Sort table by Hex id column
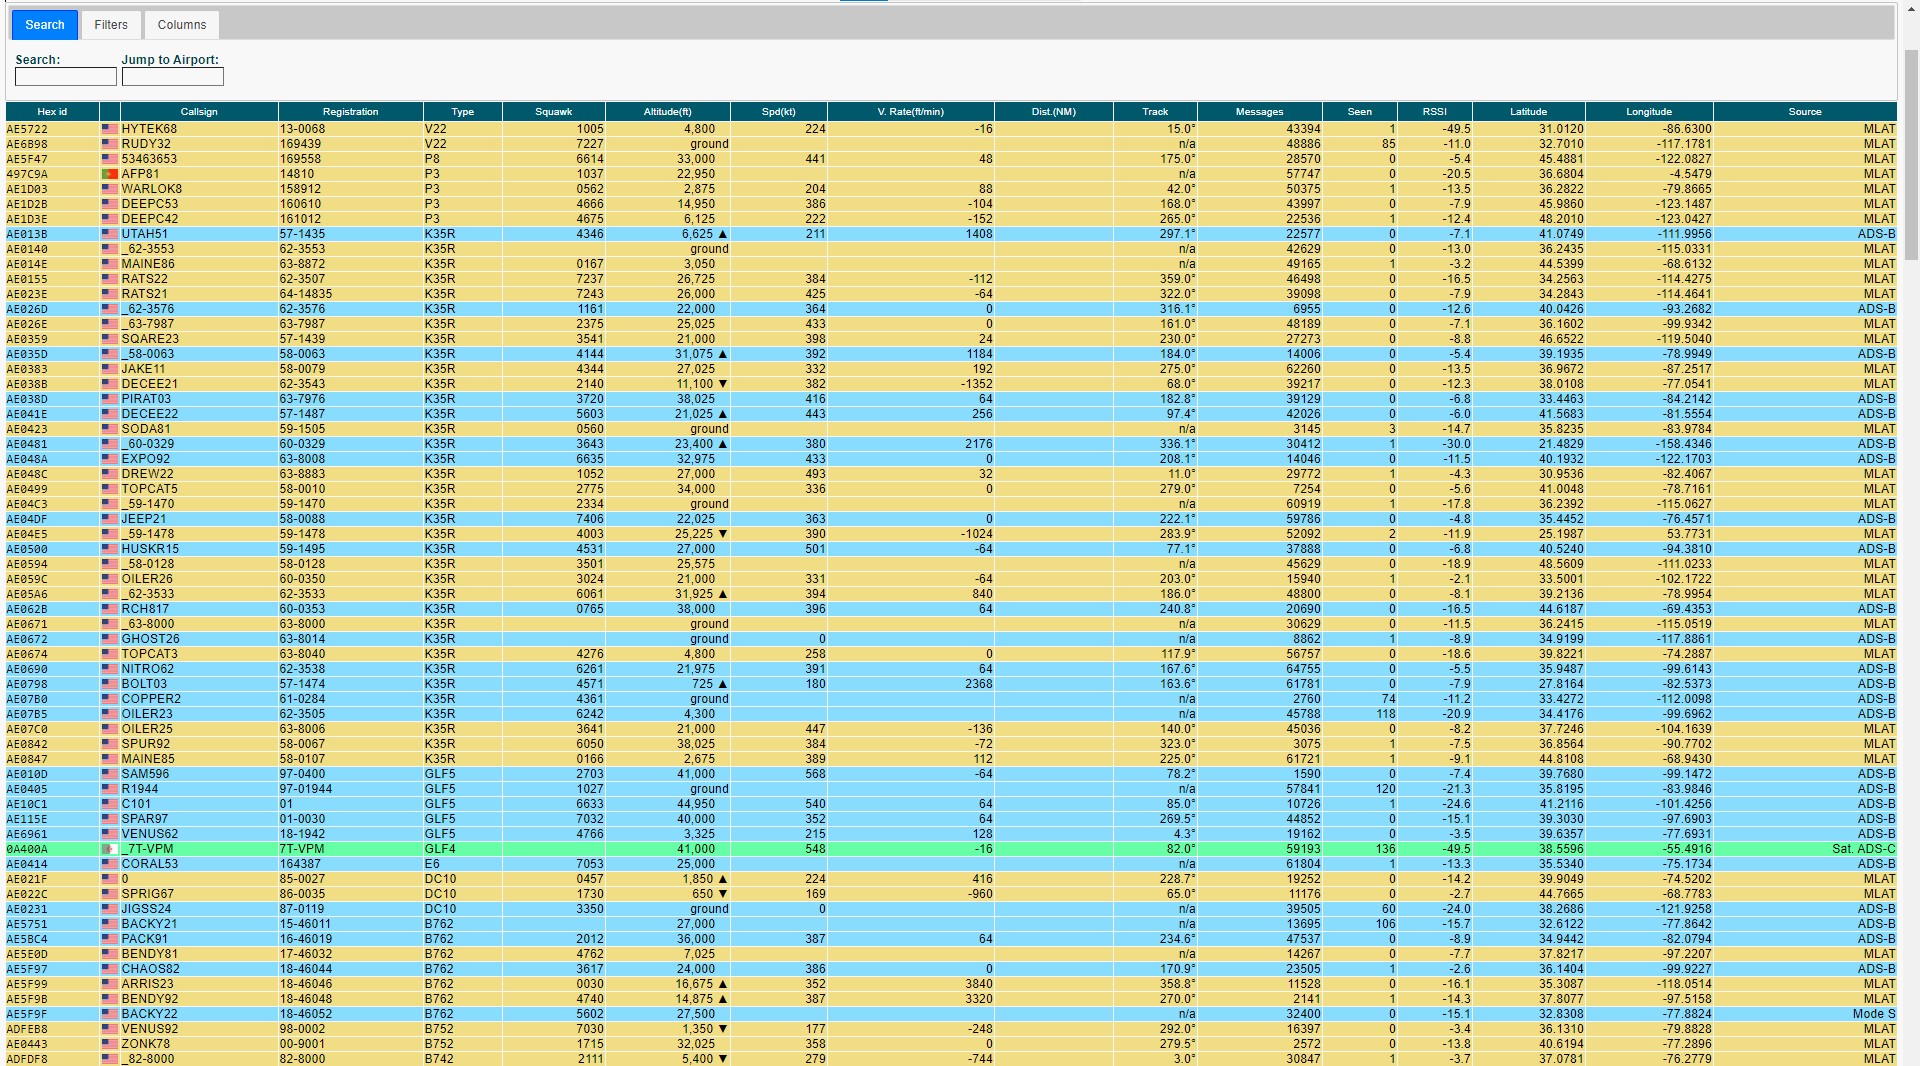Screen dimensions: 1920x1066 coord(52,112)
